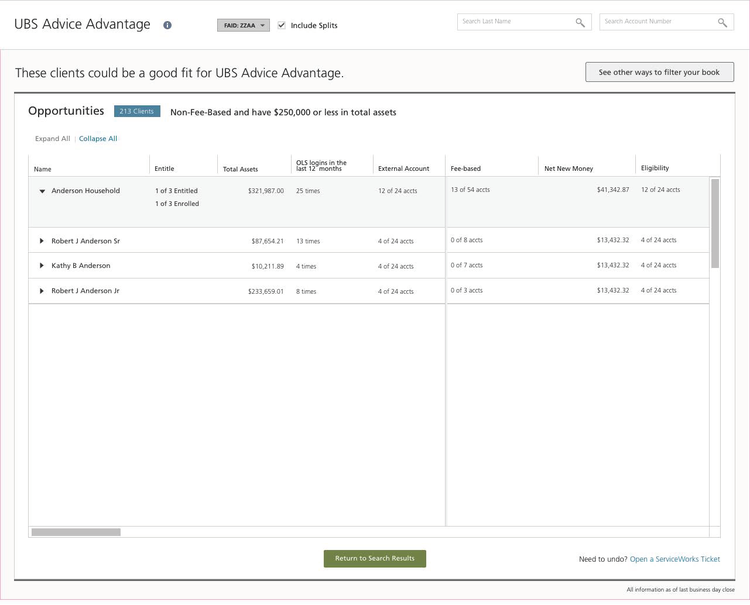
Task: Click the $321,987.00 total assets value
Action: 266,191
